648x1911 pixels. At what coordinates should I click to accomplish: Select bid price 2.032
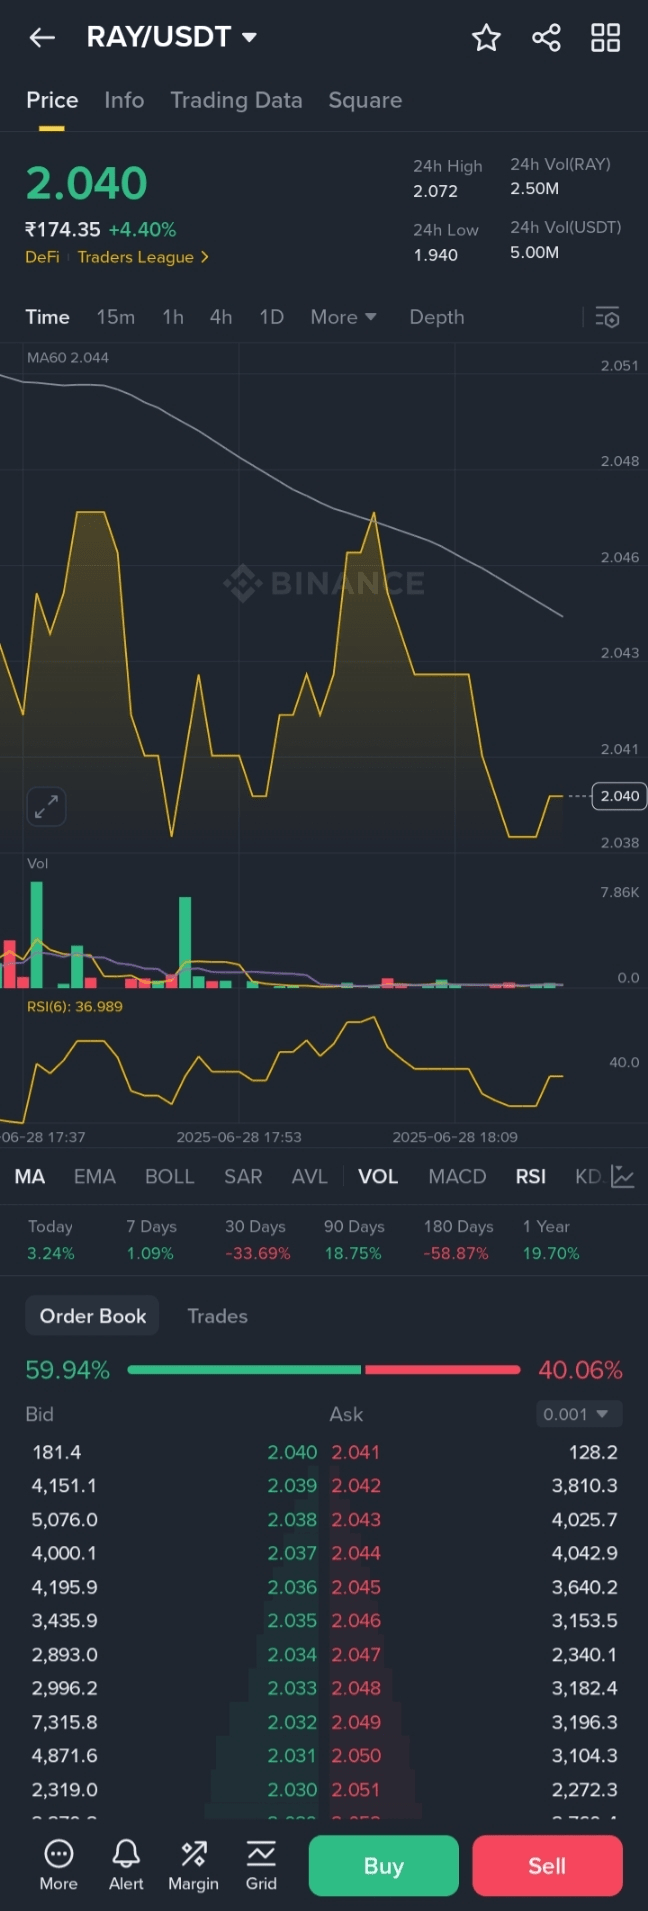292,1722
